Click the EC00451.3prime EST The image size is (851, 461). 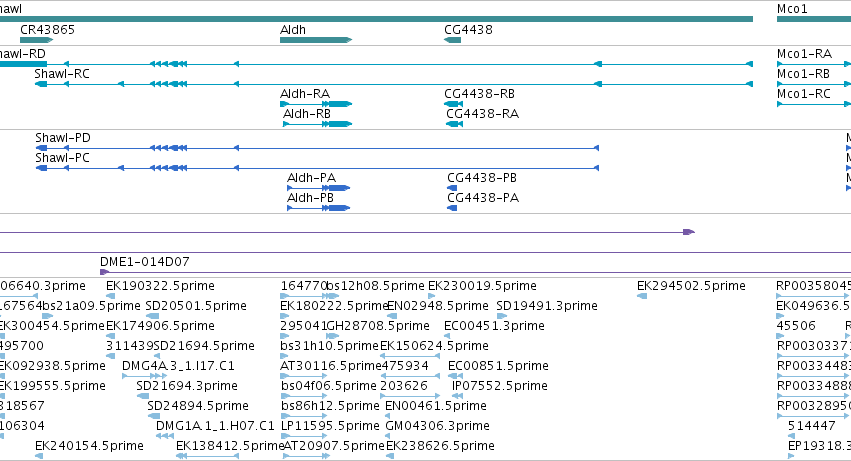pyautogui.click(x=494, y=326)
